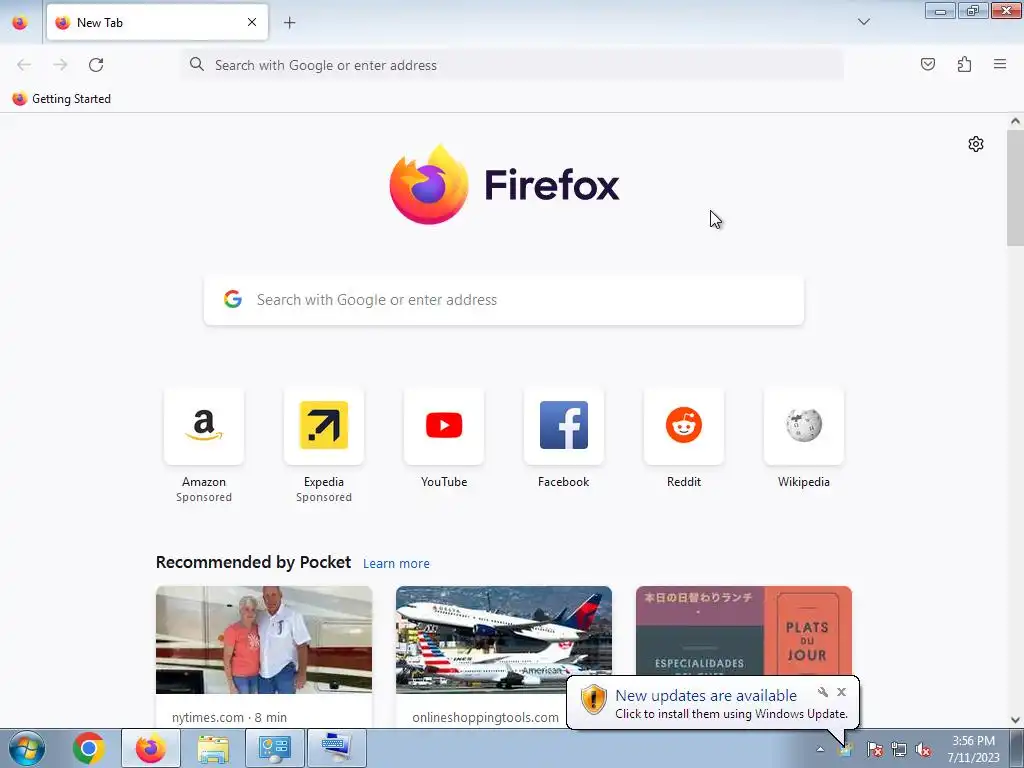The height and width of the screenshot is (768, 1024).
Task: Open the nytimes.com Pocket story thumbnail
Action: tap(264, 640)
